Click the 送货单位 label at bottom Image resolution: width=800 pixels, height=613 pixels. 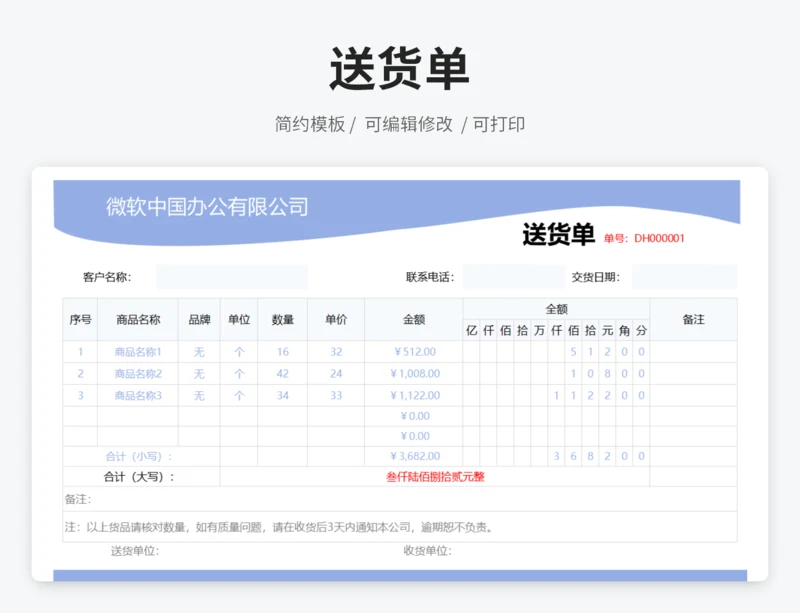click(x=134, y=551)
